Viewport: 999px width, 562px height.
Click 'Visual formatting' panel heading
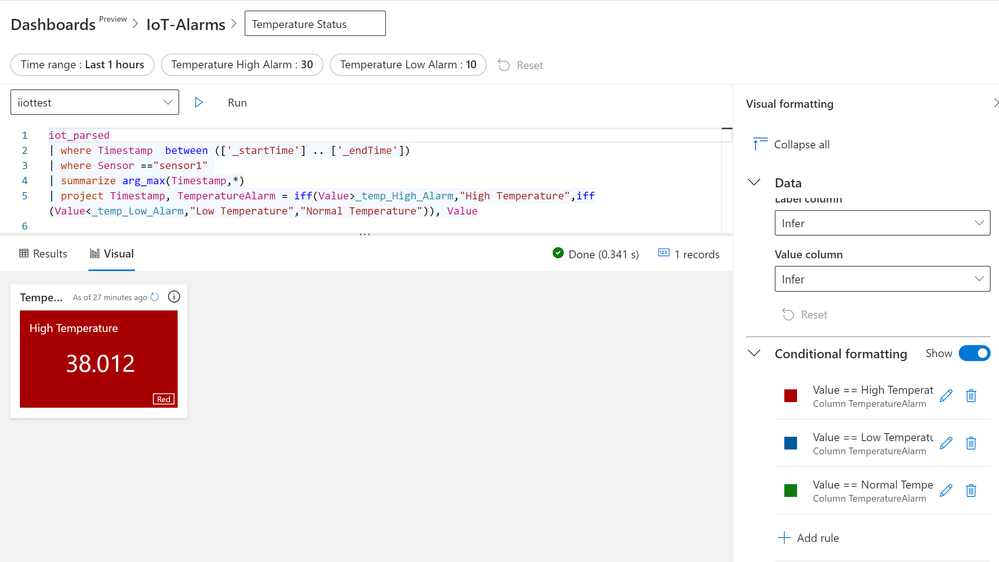click(x=789, y=103)
